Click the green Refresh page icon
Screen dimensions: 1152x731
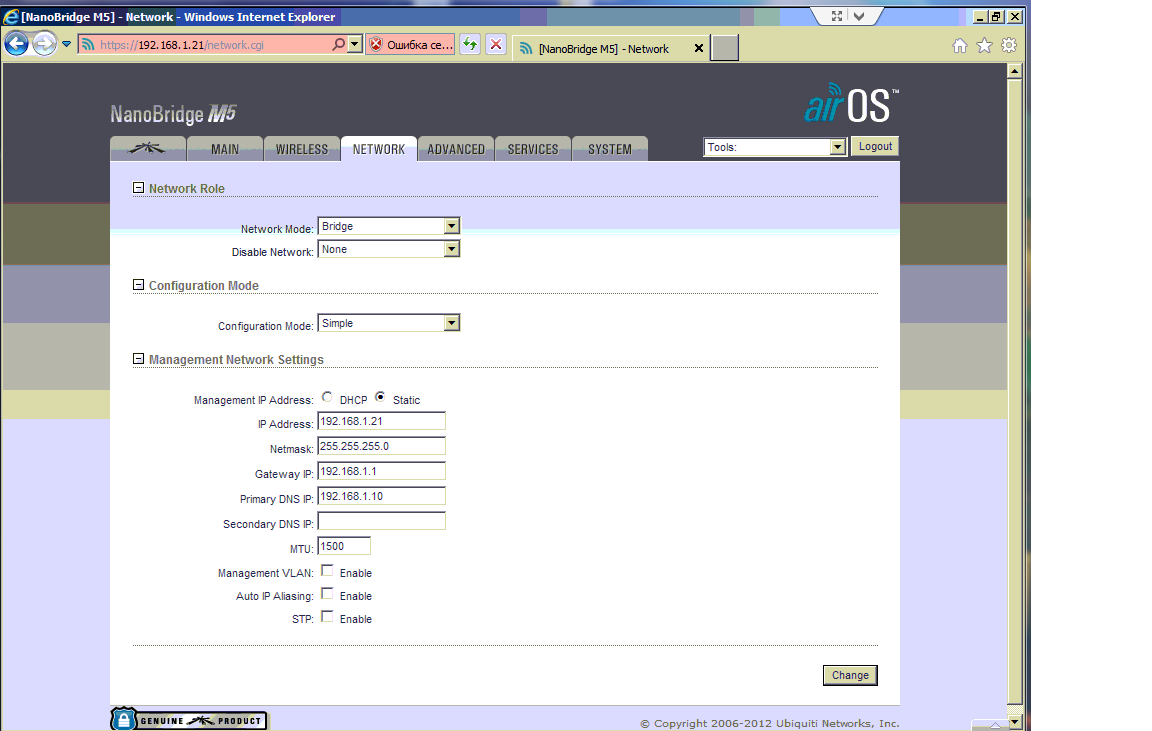click(x=470, y=45)
